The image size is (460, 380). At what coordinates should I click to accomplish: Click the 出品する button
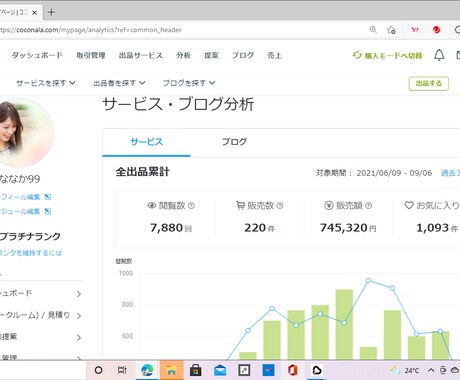pyautogui.click(x=429, y=83)
